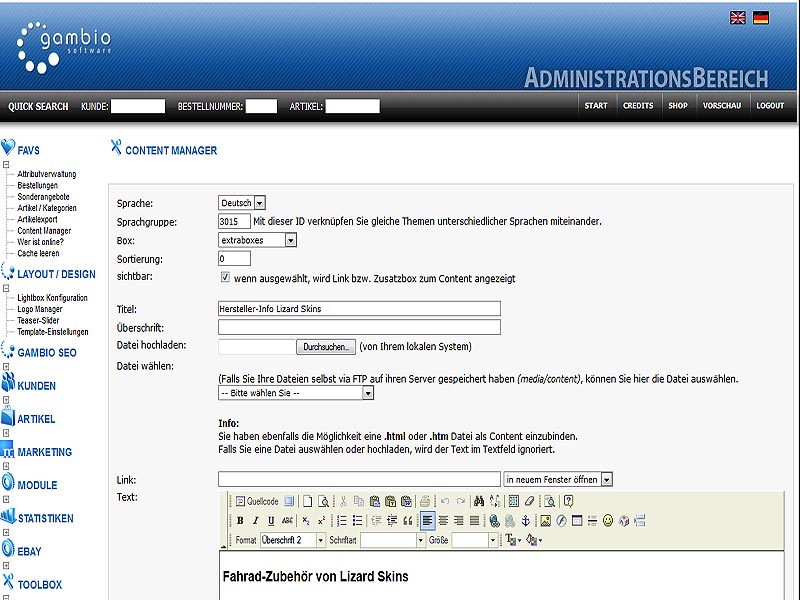Click the New Page icon in editor

[307, 501]
